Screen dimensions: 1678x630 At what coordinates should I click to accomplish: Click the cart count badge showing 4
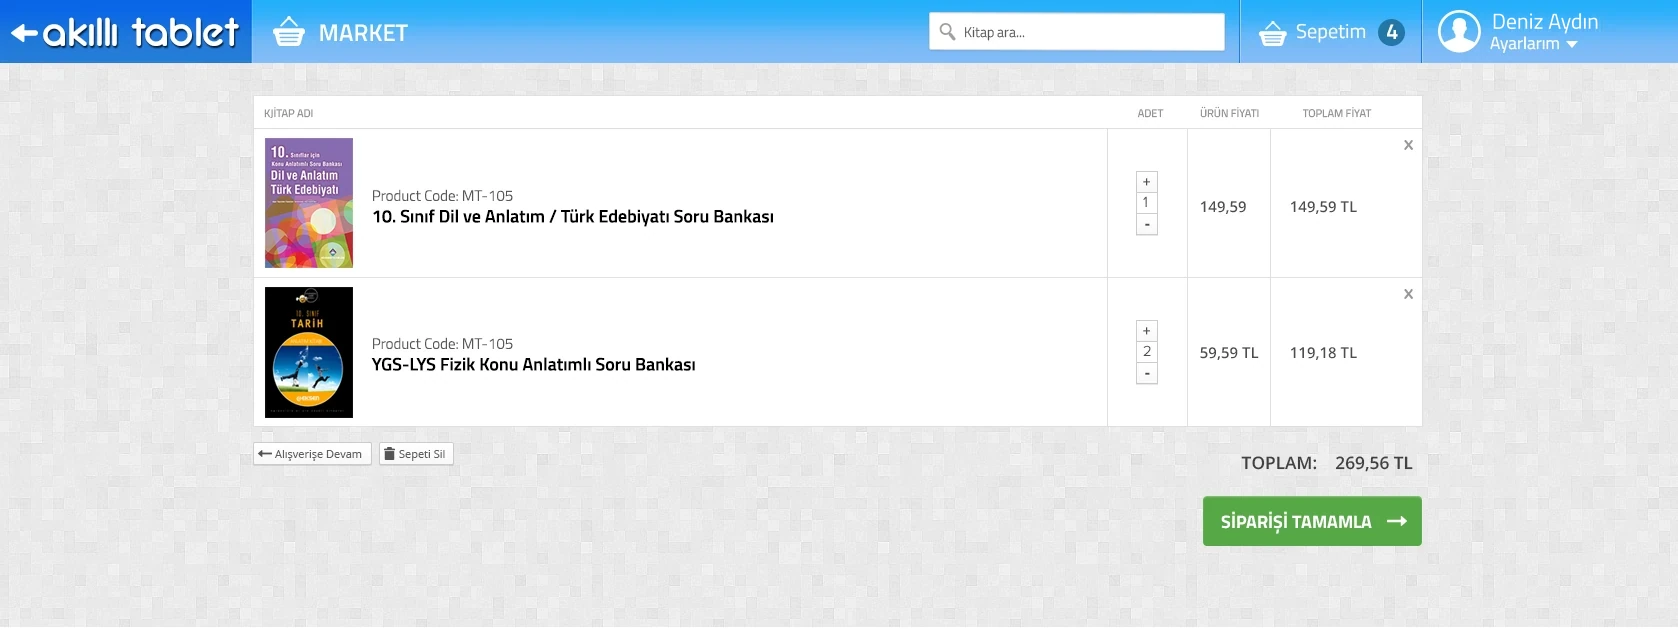pos(1391,32)
